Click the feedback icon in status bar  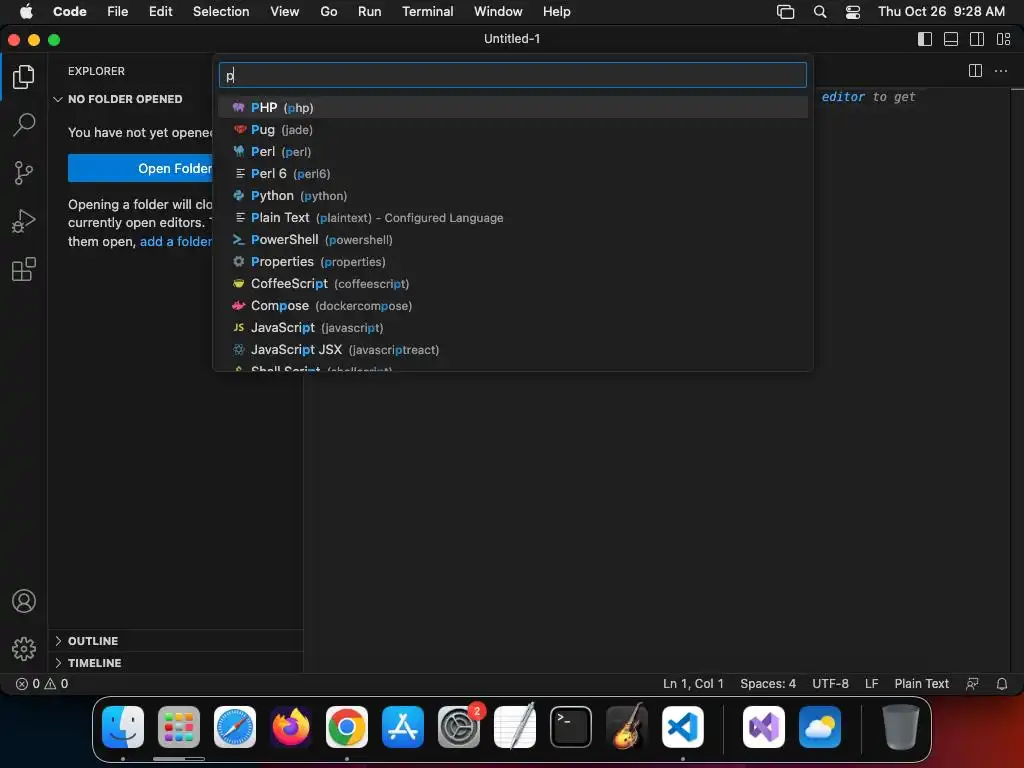click(x=972, y=684)
